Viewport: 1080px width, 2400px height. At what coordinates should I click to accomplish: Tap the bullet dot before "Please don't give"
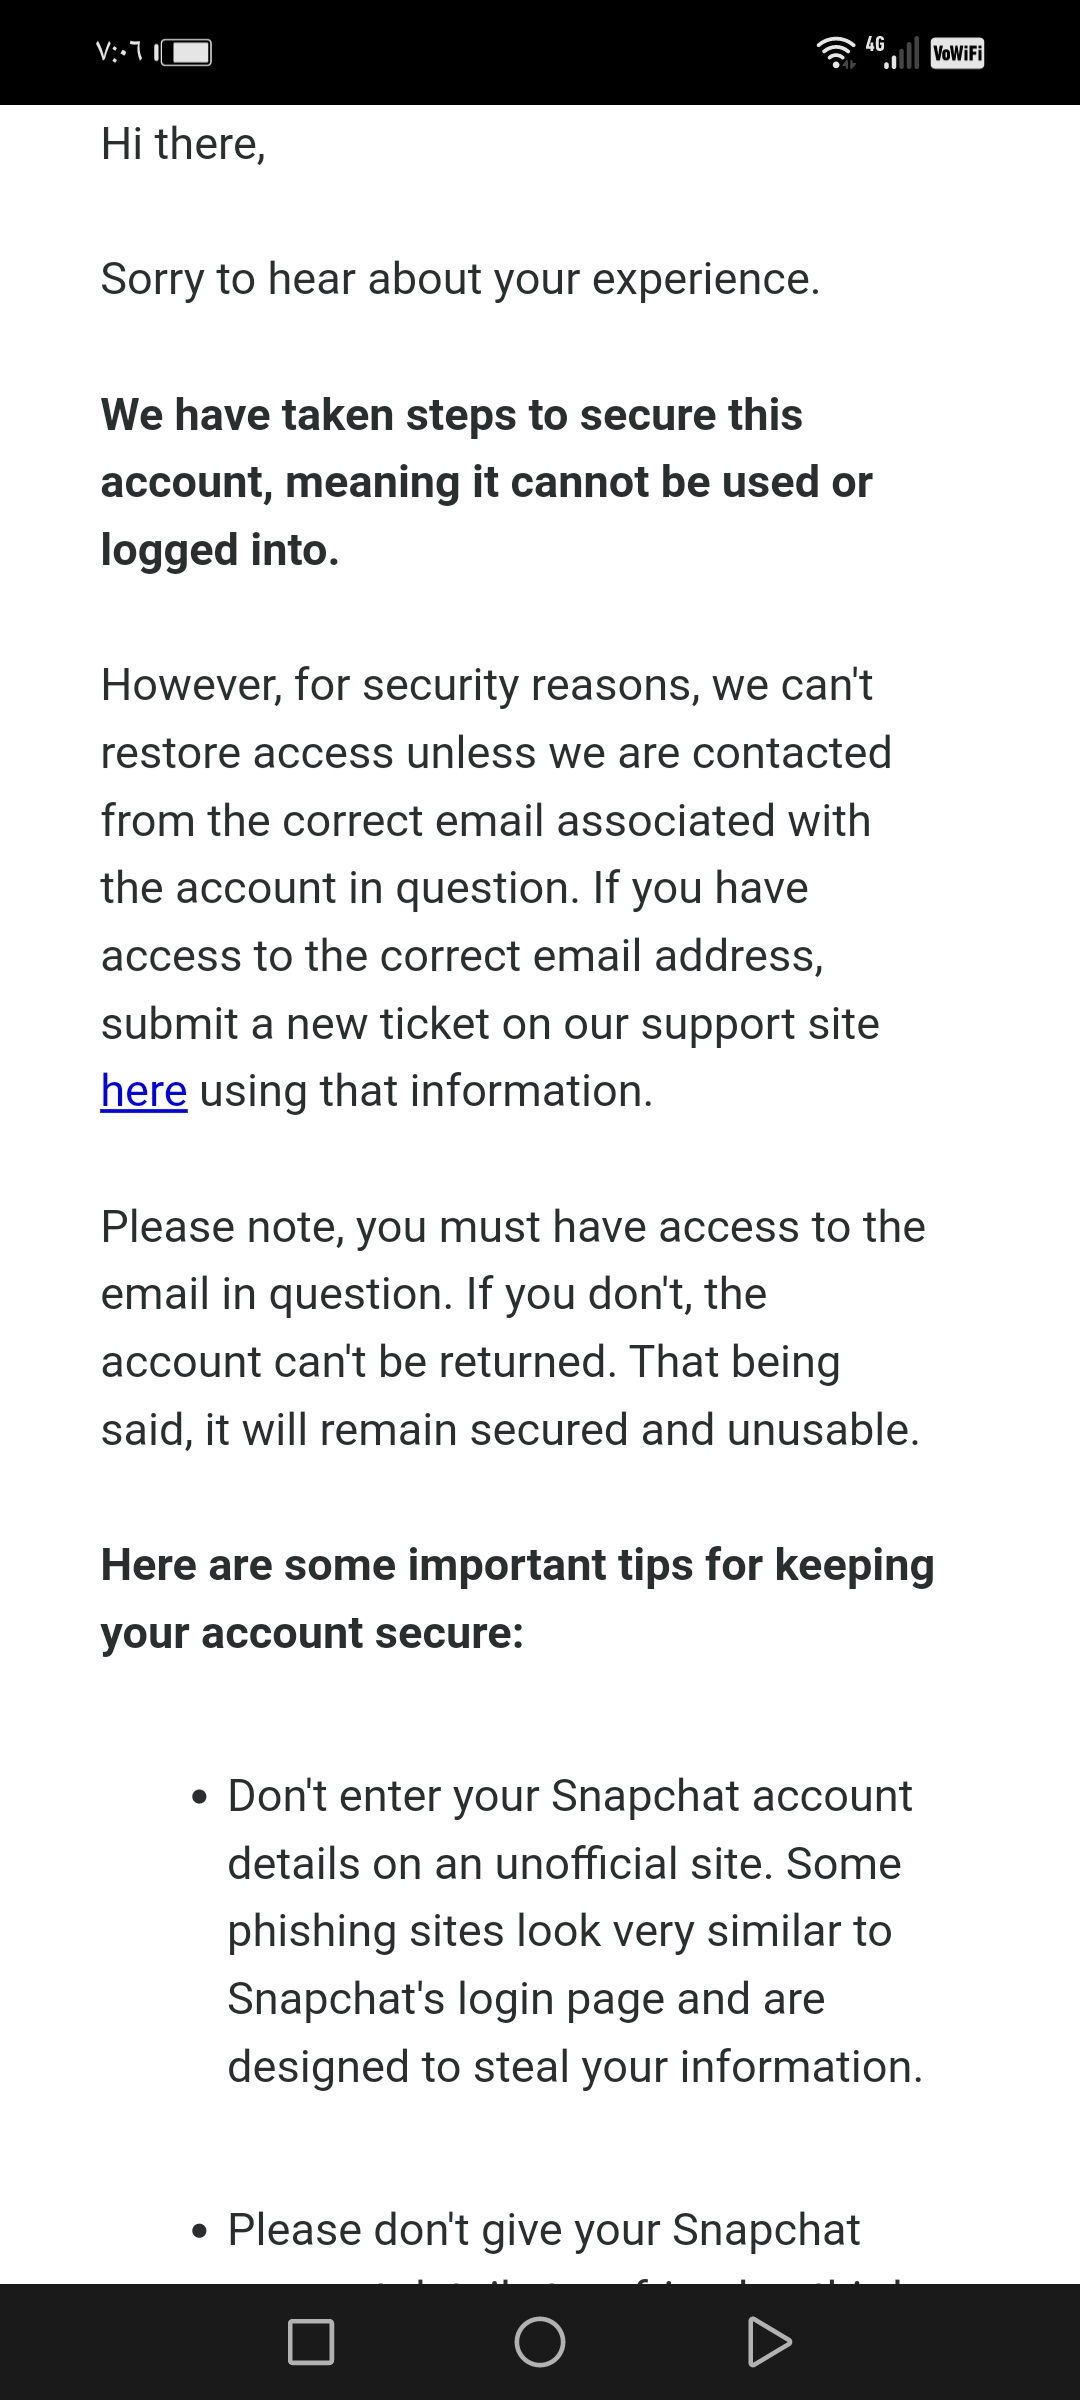coord(200,2232)
